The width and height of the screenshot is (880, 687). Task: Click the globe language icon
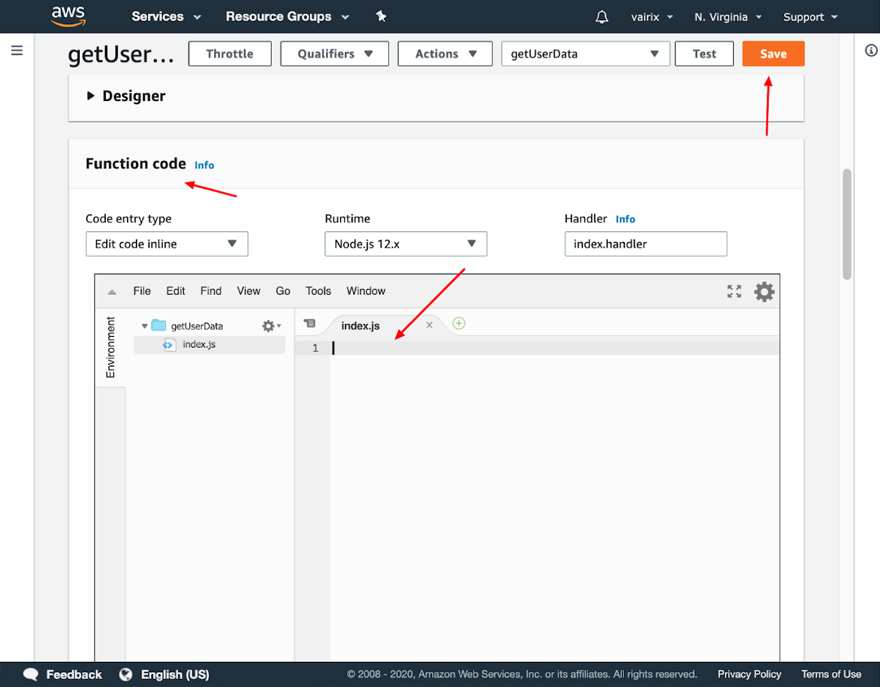coord(126,674)
